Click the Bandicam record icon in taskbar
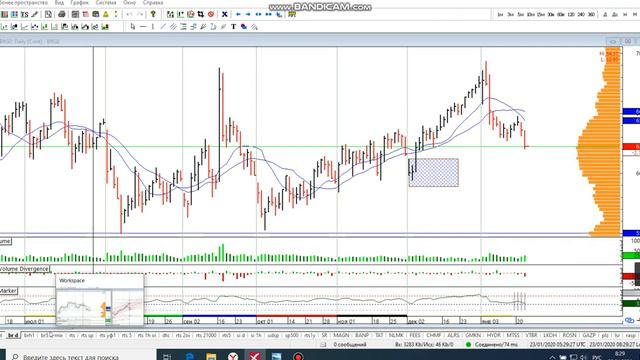640x360 pixels. (298, 356)
